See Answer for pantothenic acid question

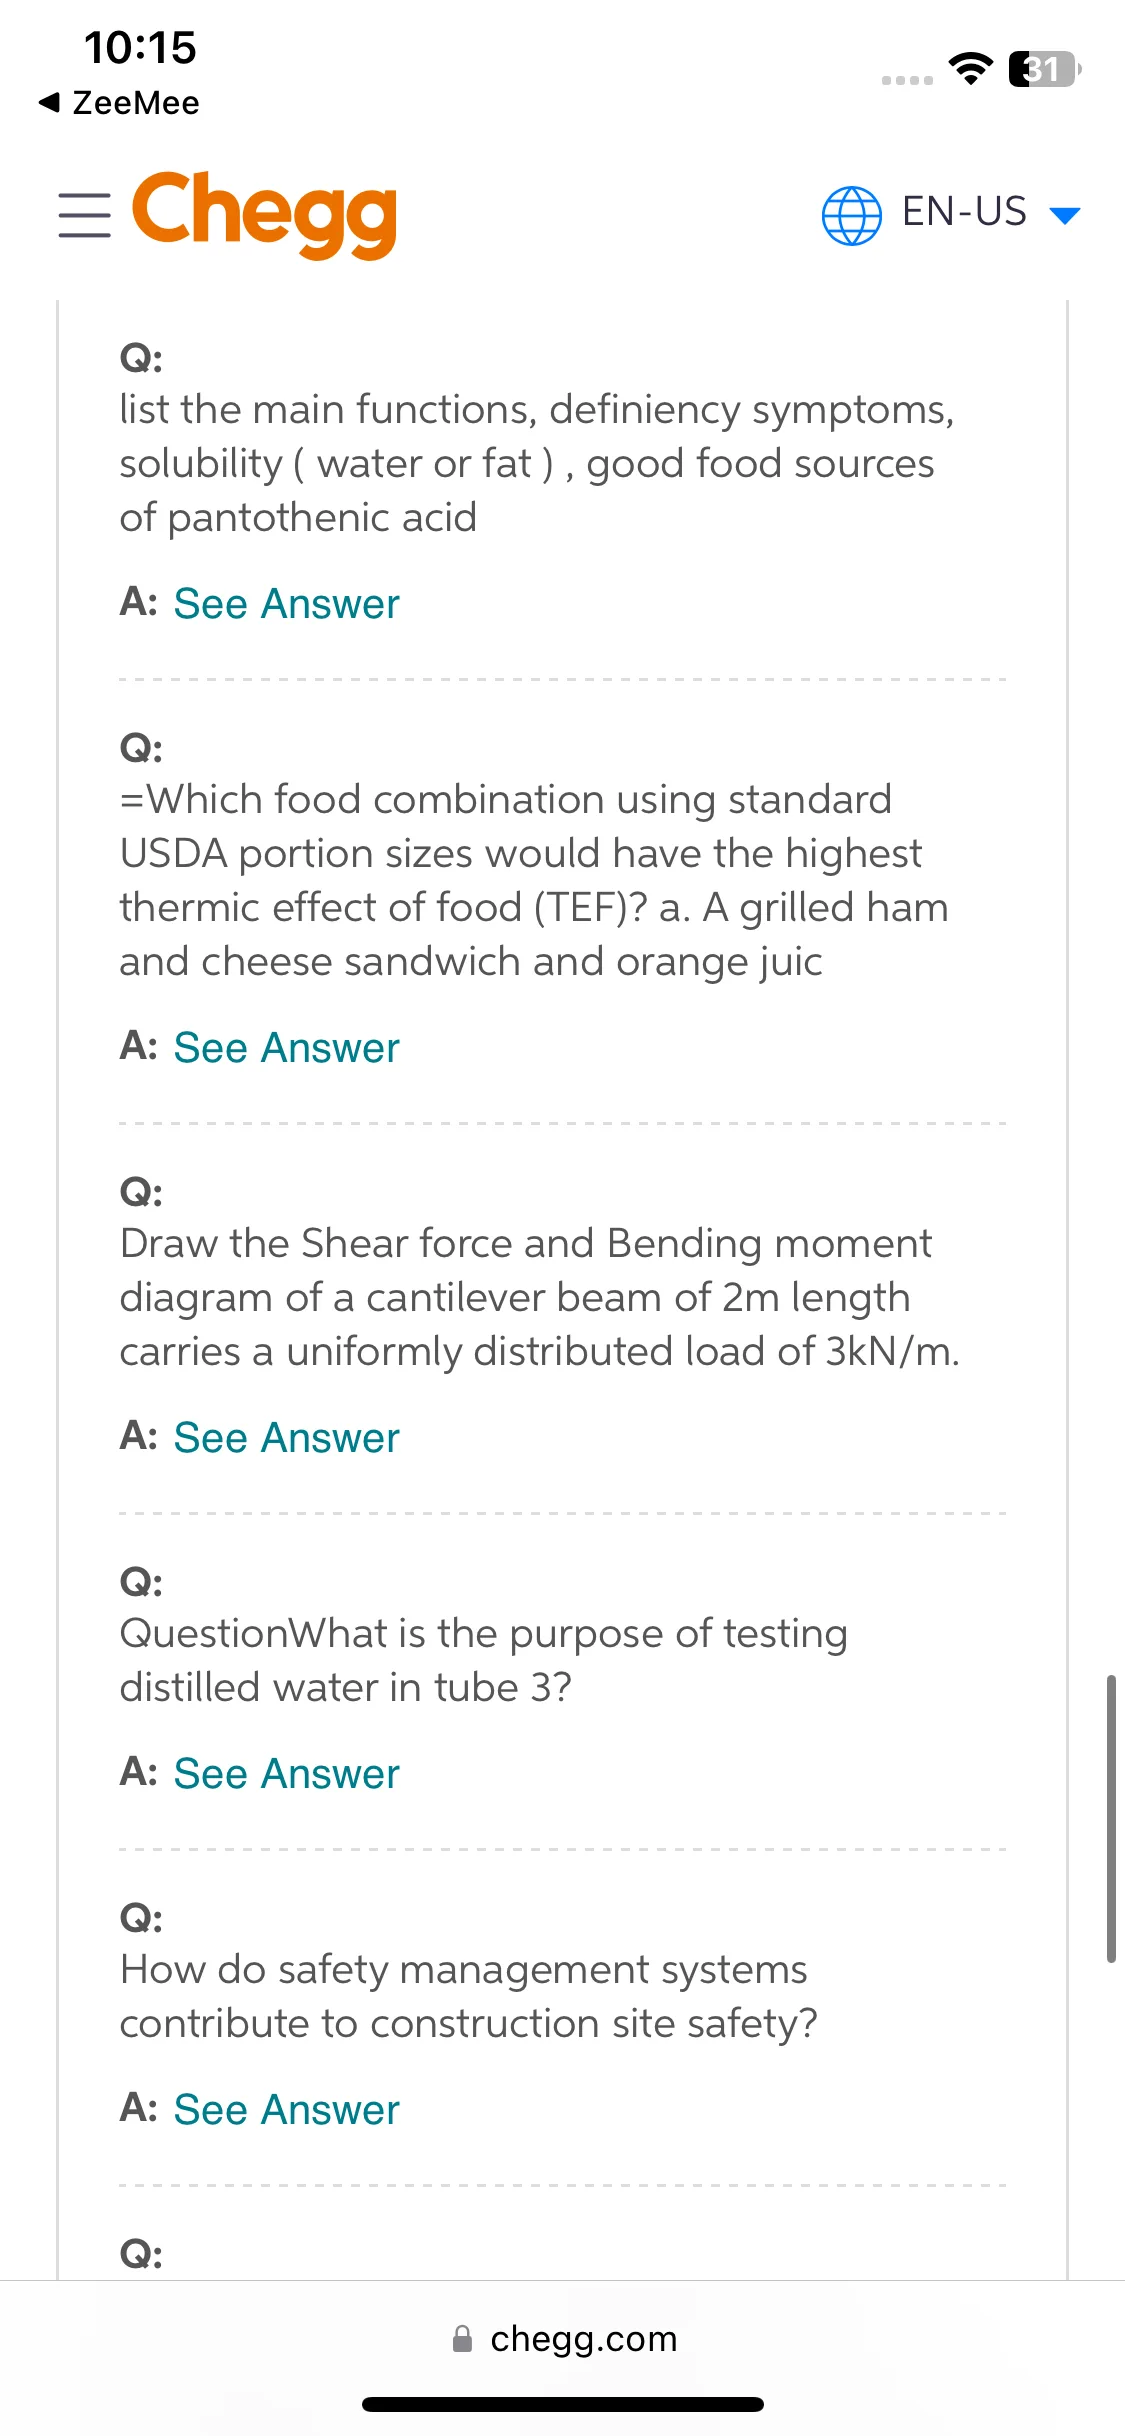pyautogui.click(x=286, y=603)
